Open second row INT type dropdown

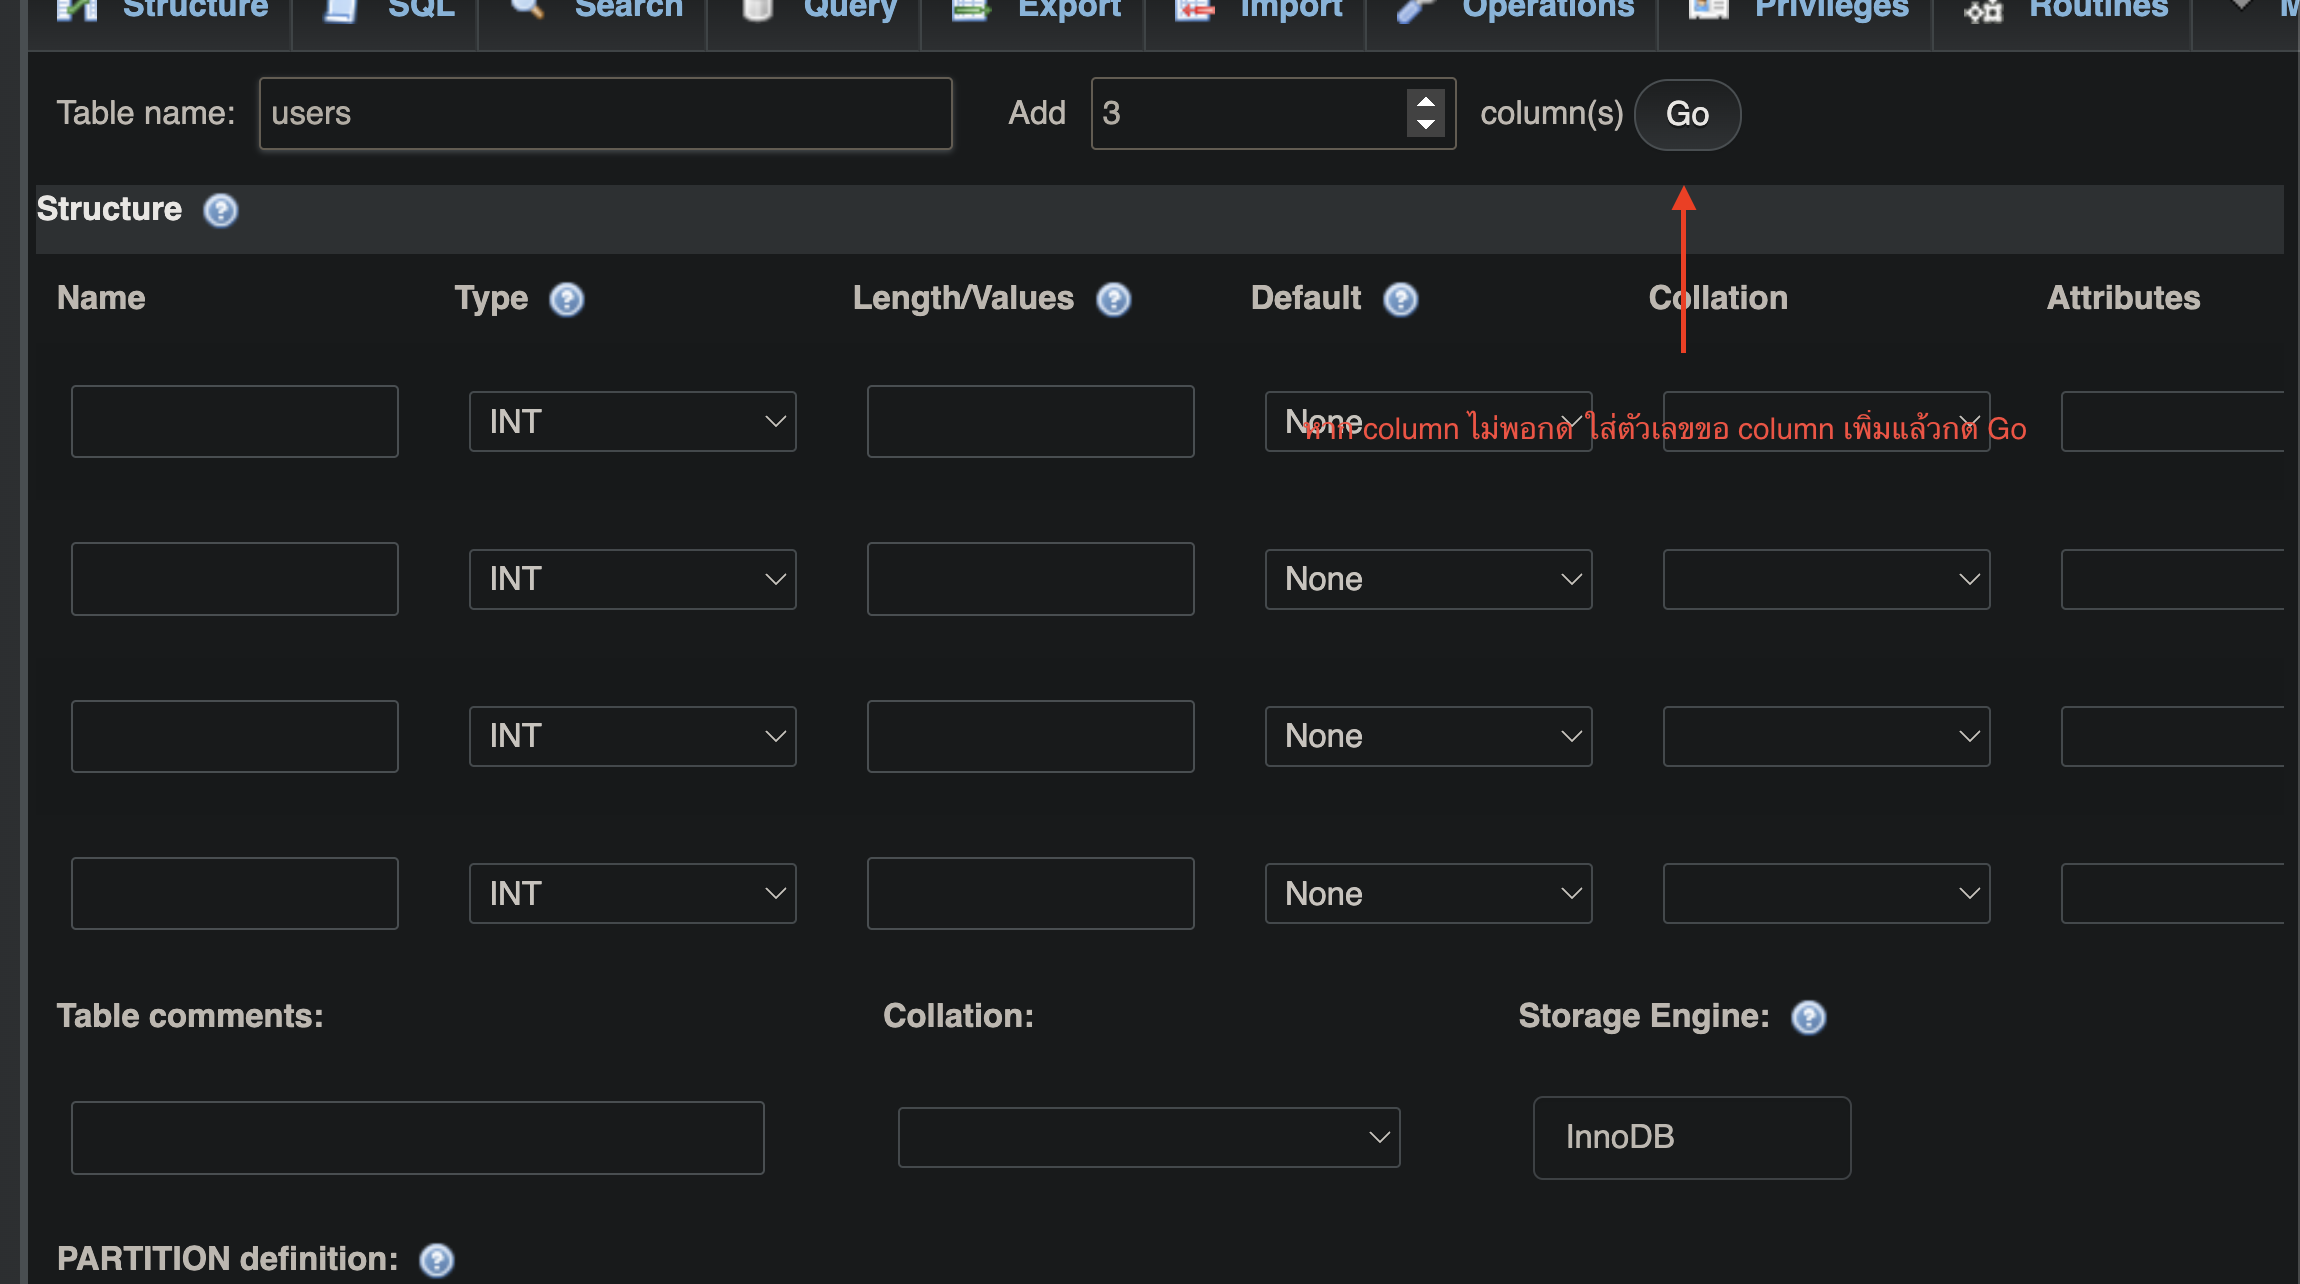pyautogui.click(x=633, y=579)
